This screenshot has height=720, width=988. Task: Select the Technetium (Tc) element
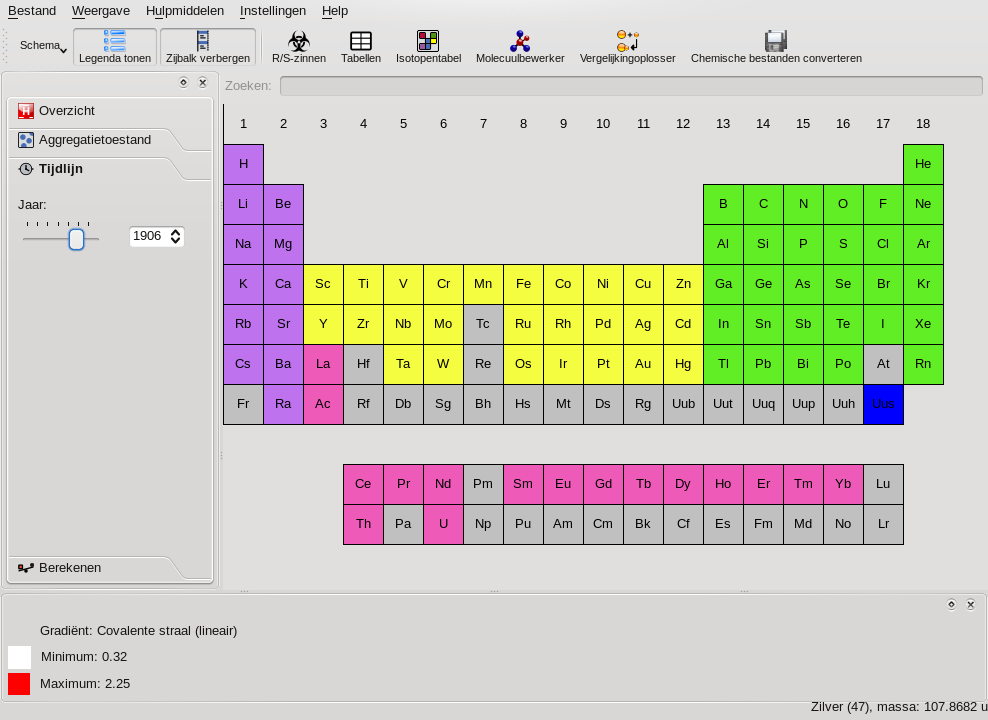point(483,324)
